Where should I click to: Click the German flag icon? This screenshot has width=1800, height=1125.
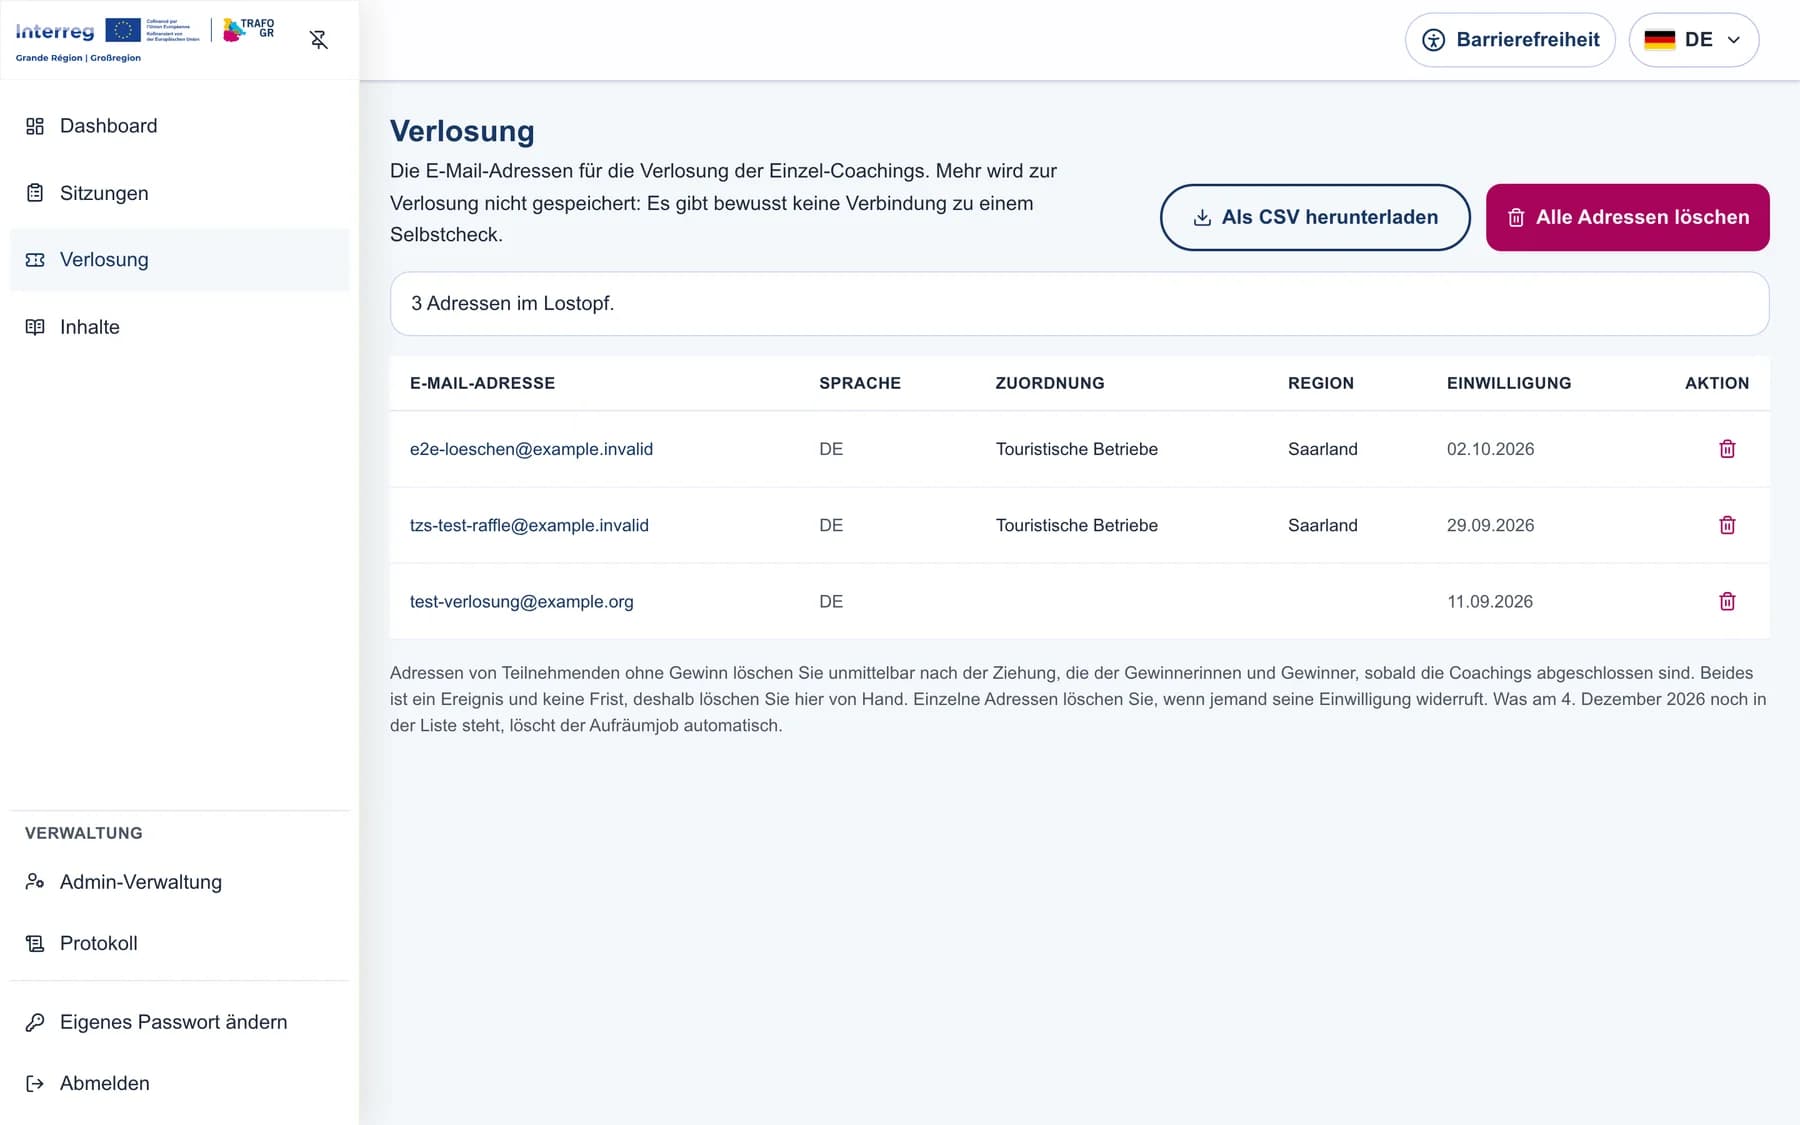click(1660, 40)
